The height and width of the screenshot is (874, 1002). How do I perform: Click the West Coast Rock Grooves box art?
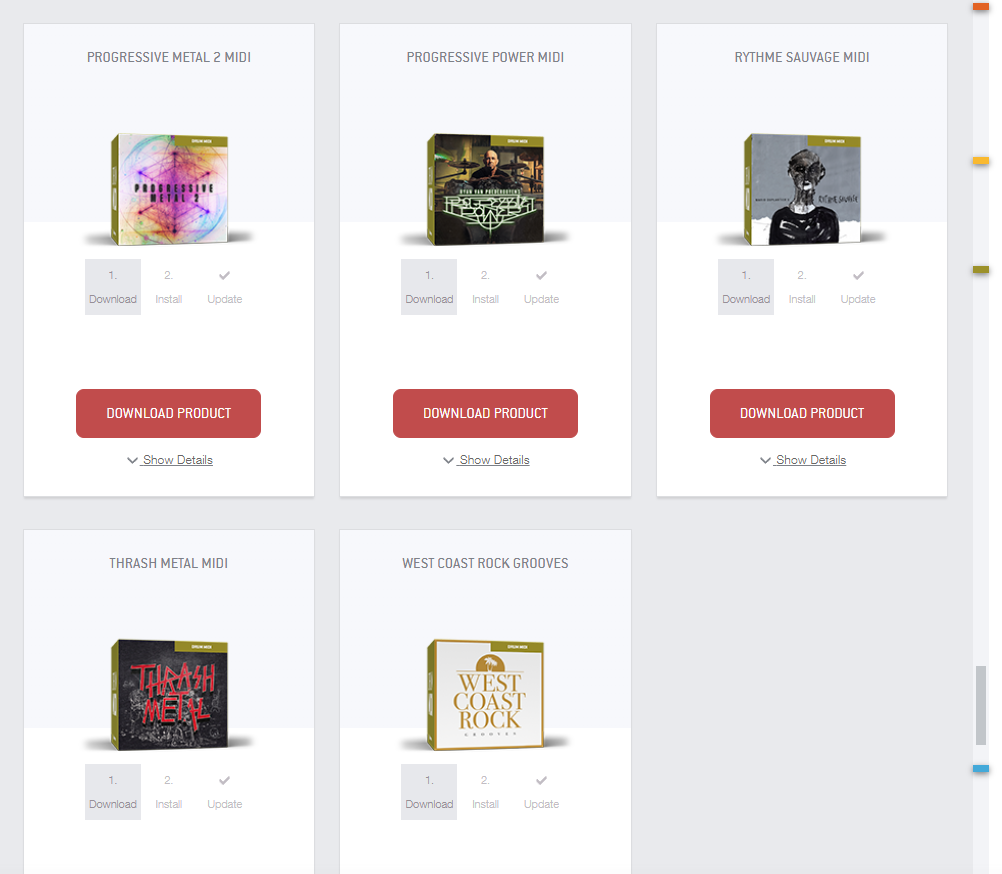[486, 694]
